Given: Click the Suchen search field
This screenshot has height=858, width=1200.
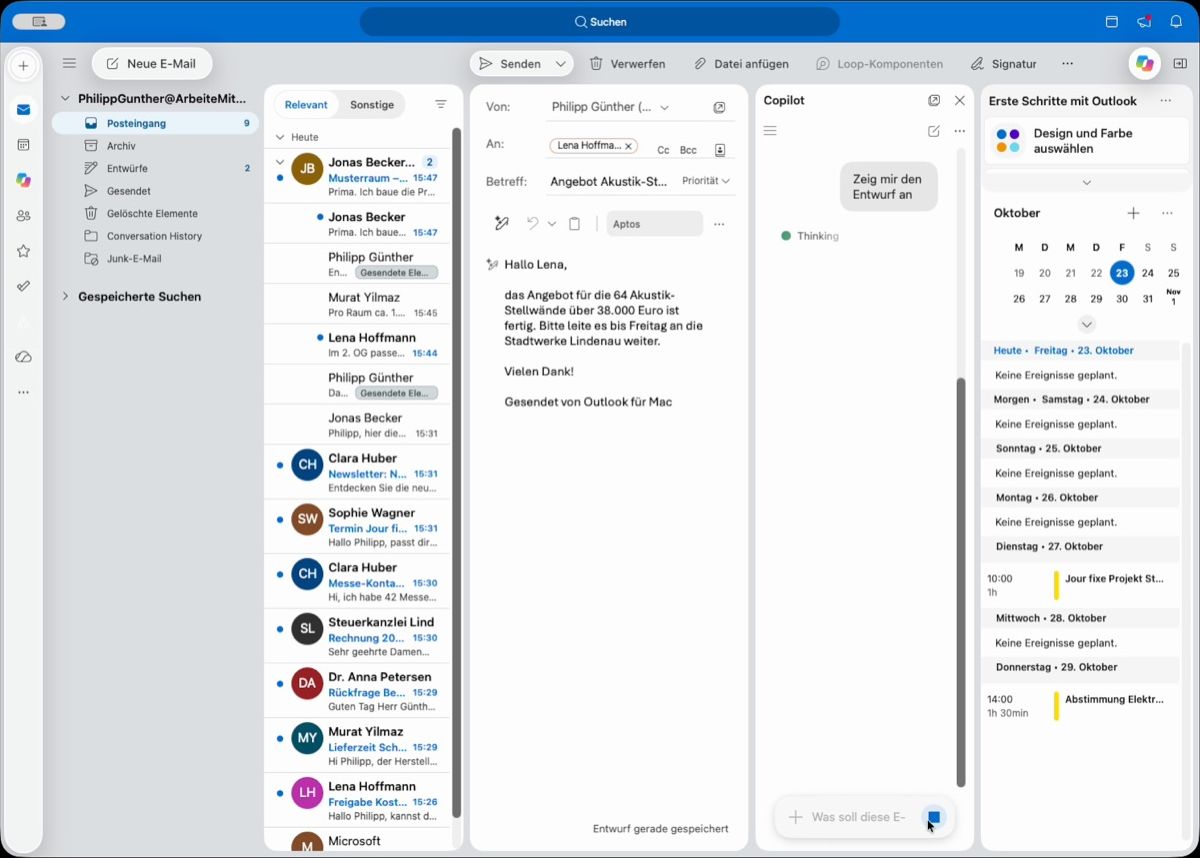Looking at the screenshot, I should click(x=600, y=21).
